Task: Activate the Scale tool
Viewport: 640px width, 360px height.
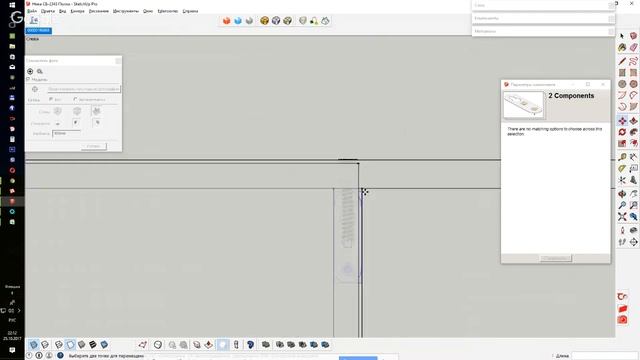Action: (622, 143)
